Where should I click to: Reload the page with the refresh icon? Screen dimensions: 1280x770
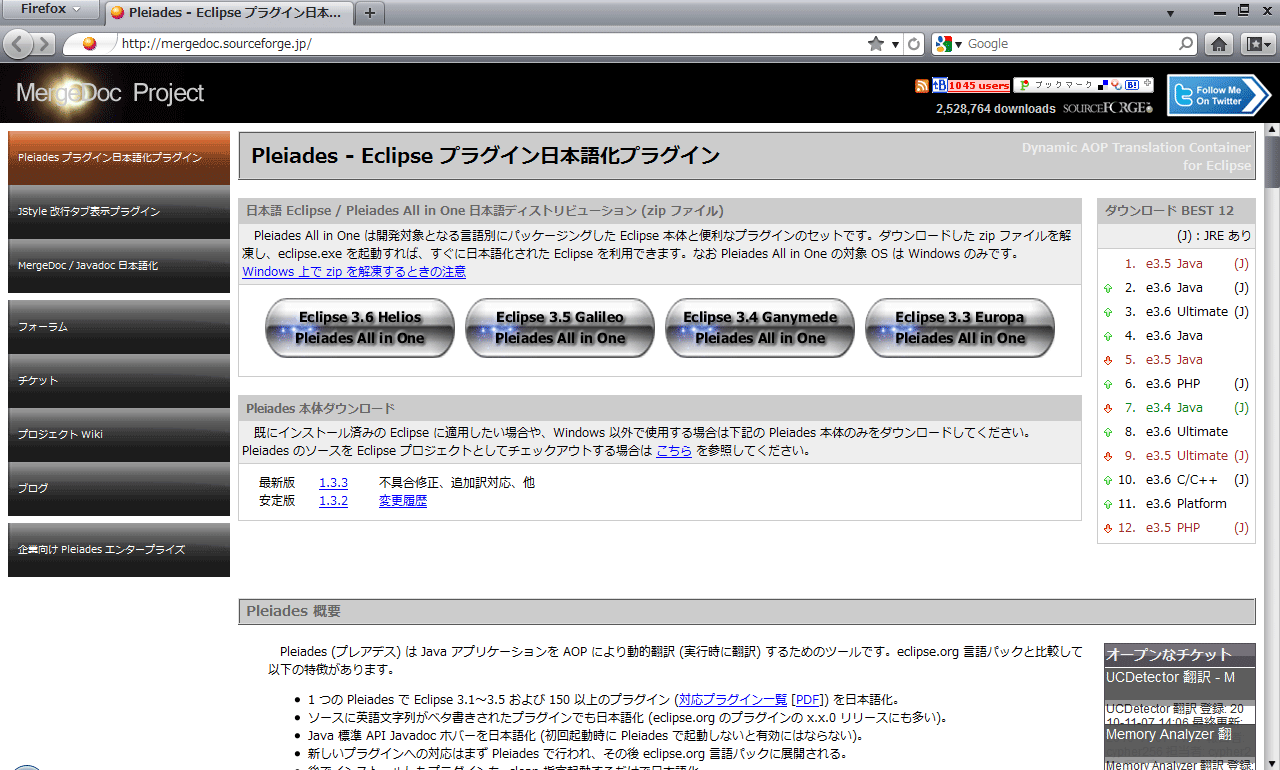[x=914, y=44]
